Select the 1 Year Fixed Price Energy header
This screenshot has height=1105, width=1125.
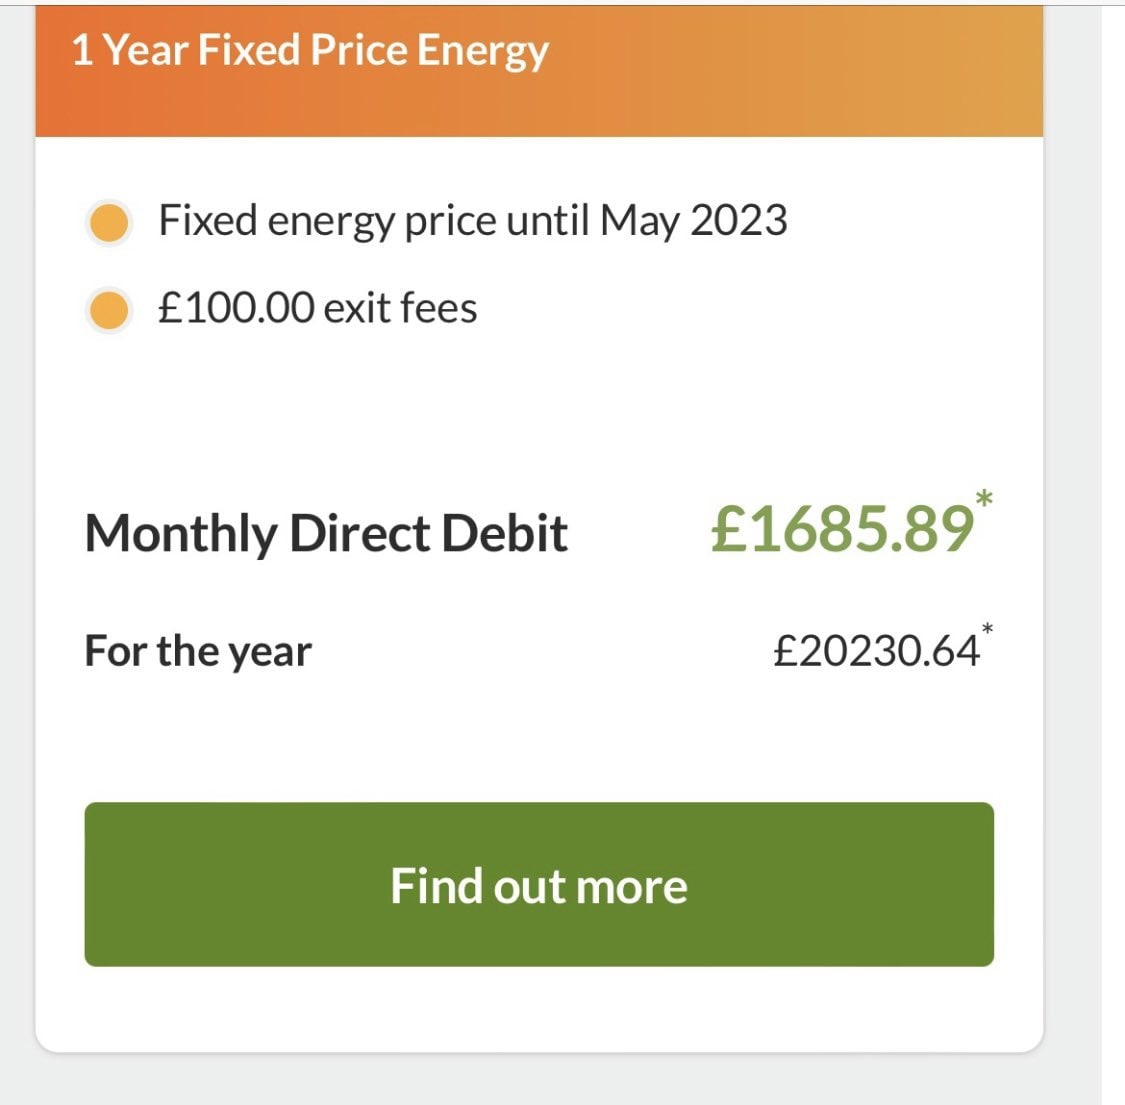point(310,50)
